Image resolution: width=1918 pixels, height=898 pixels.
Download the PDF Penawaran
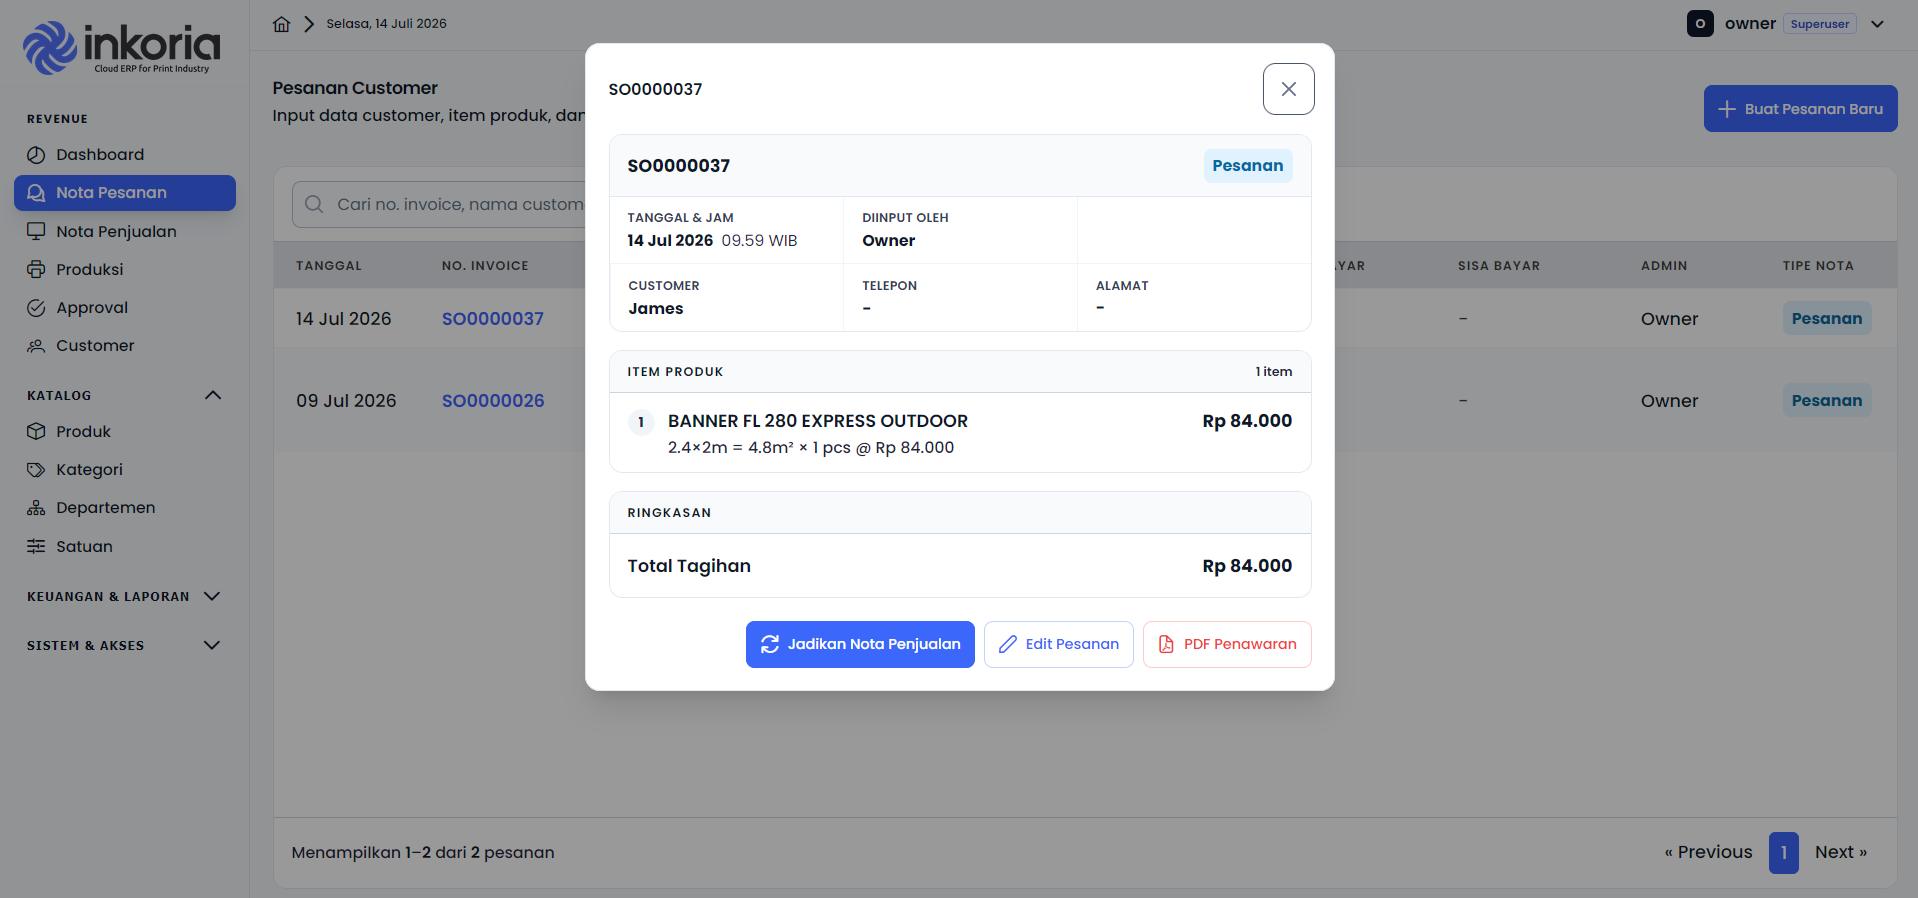[1227, 644]
